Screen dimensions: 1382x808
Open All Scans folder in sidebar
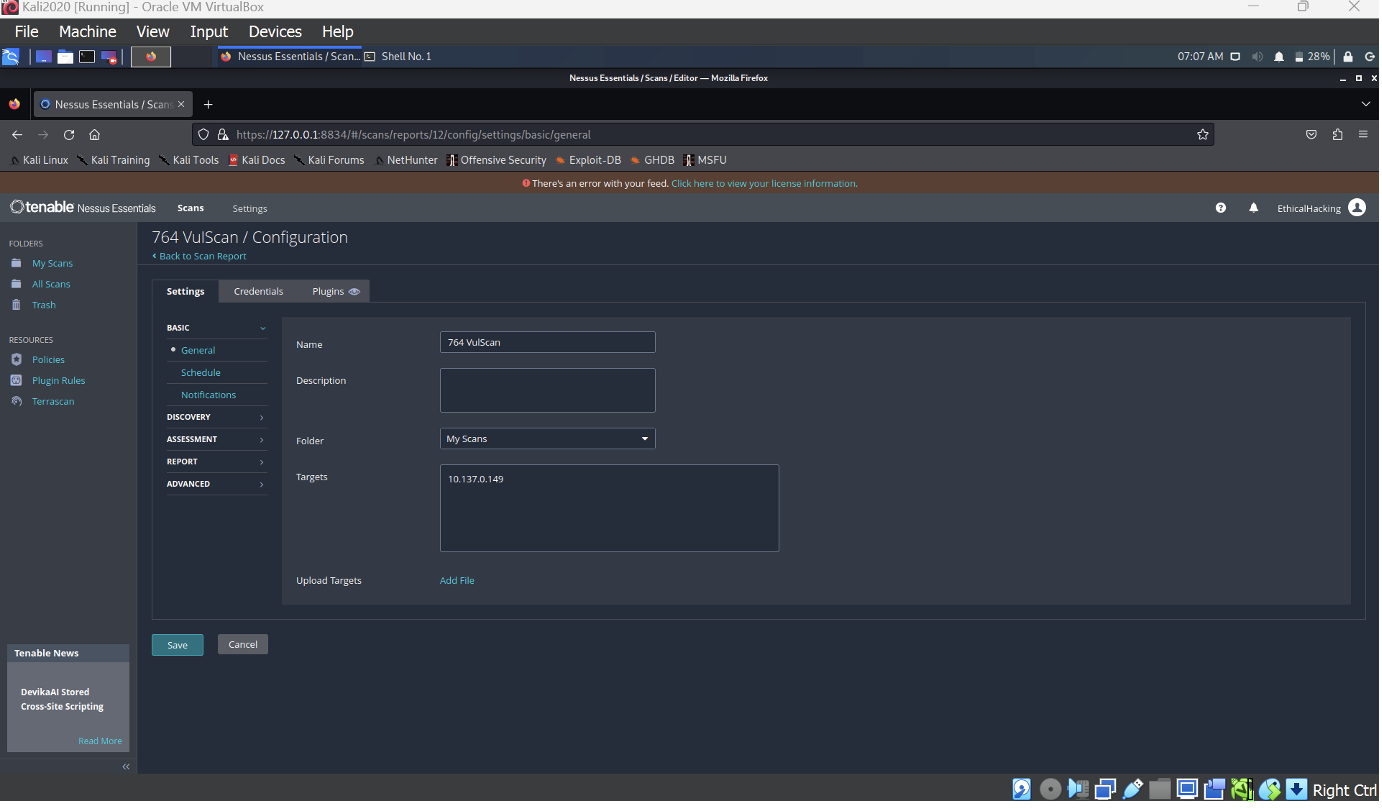(51, 285)
